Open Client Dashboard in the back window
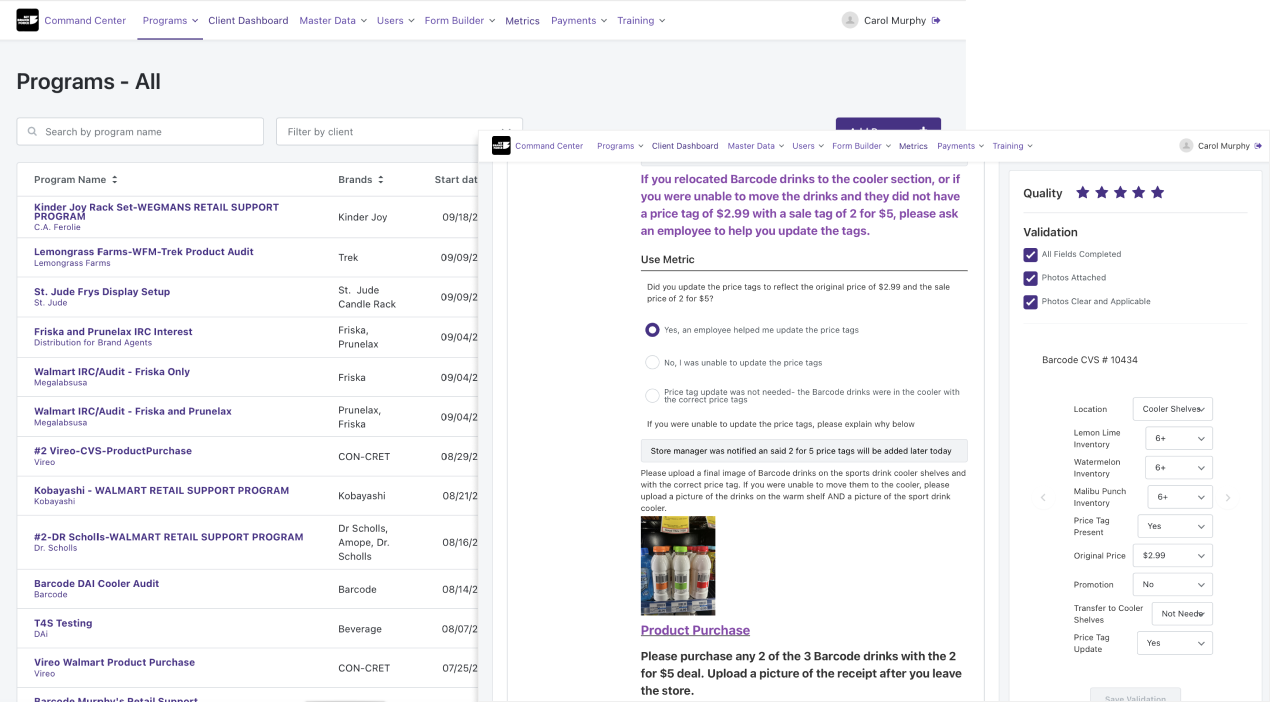Image resolution: width=1270 pixels, height=702 pixels. [x=248, y=20]
